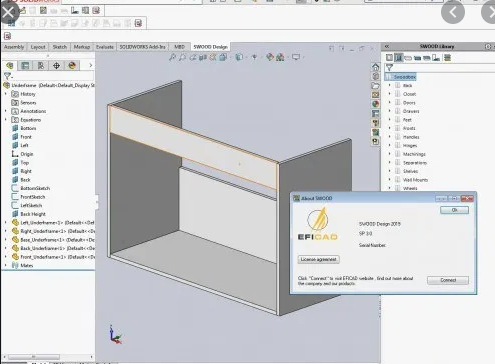Click the File Explorer folder task pane icon
Image resolution: width=495 pixels, height=364 pixels.
[375, 86]
